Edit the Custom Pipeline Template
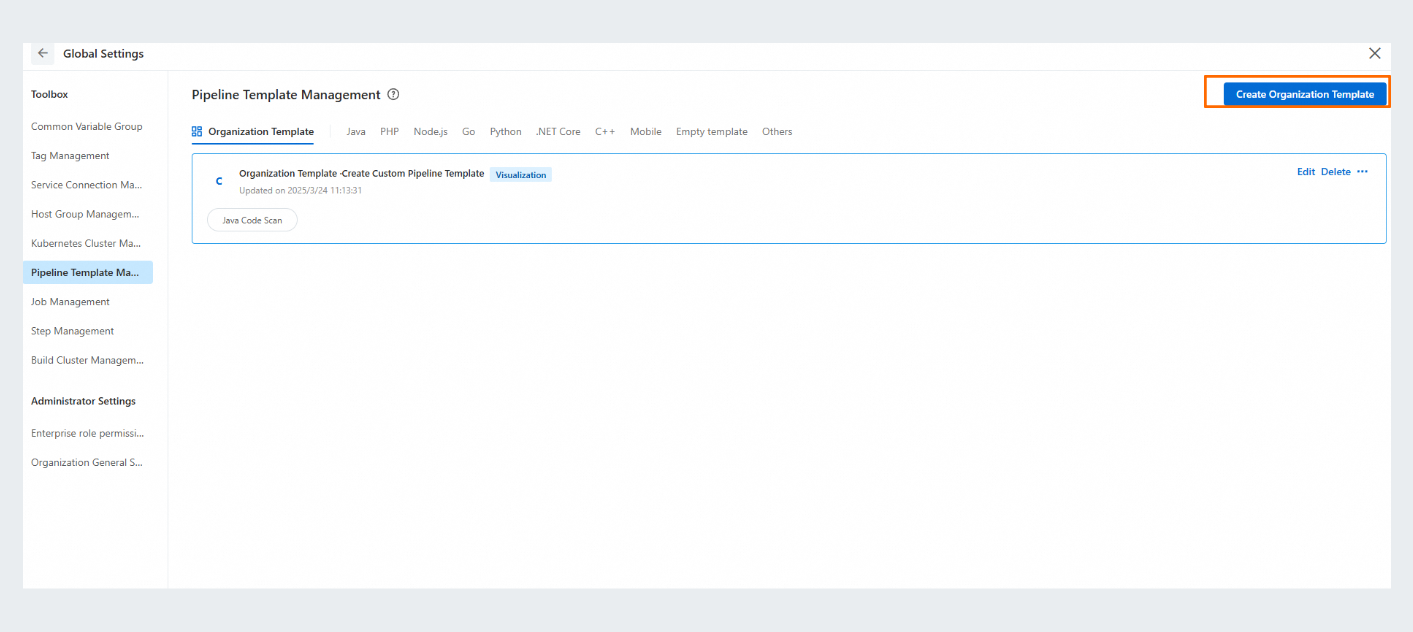The height and width of the screenshot is (632, 1413). 1306,172
